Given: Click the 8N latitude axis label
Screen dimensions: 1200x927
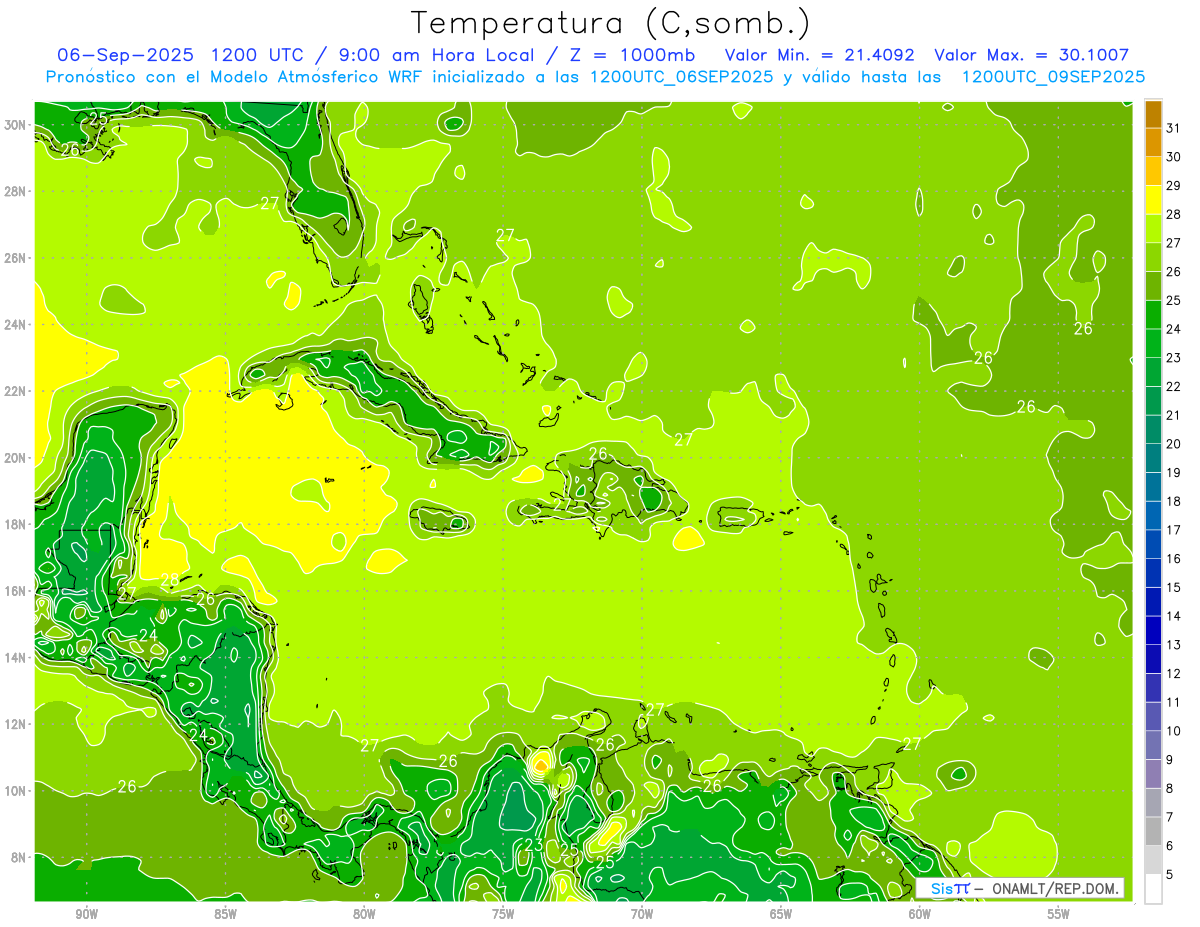Looking at the screenshot, I should click(20, 857).
